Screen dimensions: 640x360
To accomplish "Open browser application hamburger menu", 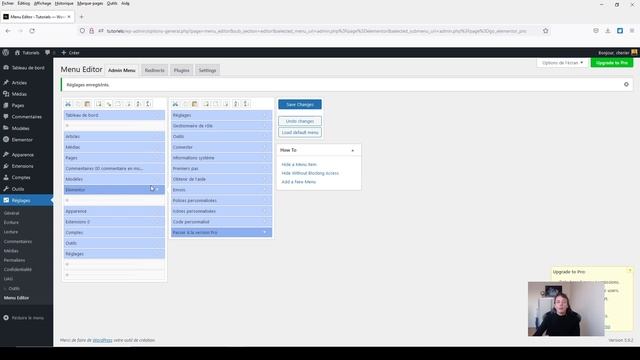I will (632, 31).
